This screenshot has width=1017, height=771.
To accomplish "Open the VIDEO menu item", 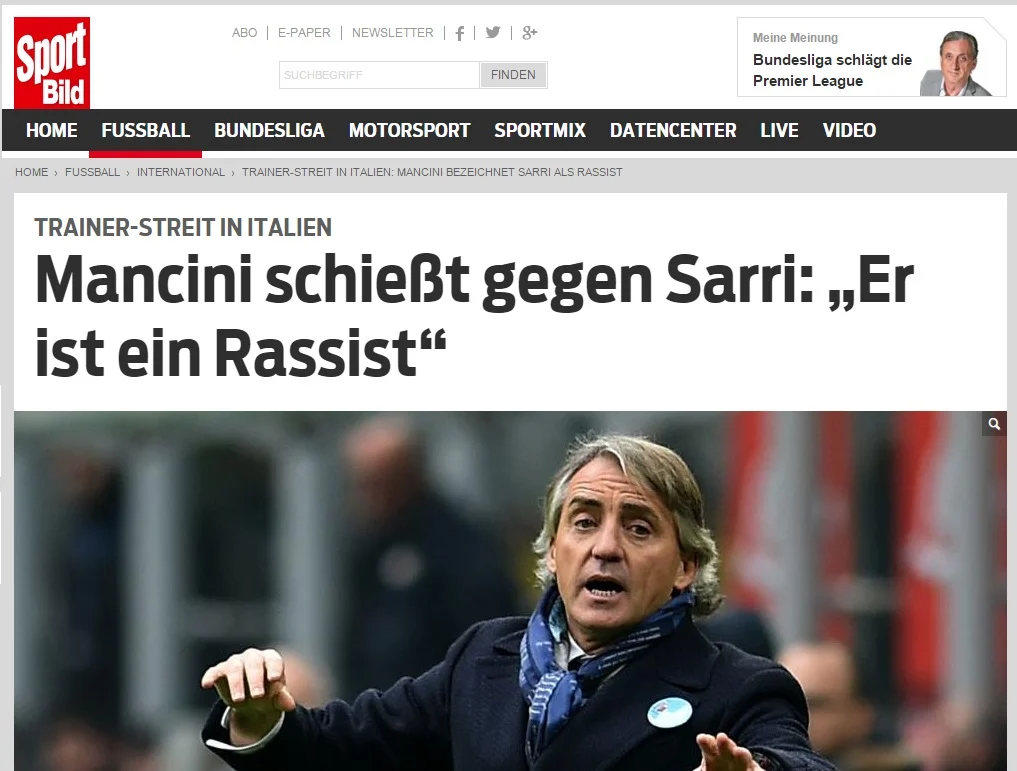I will coord(850,130).
